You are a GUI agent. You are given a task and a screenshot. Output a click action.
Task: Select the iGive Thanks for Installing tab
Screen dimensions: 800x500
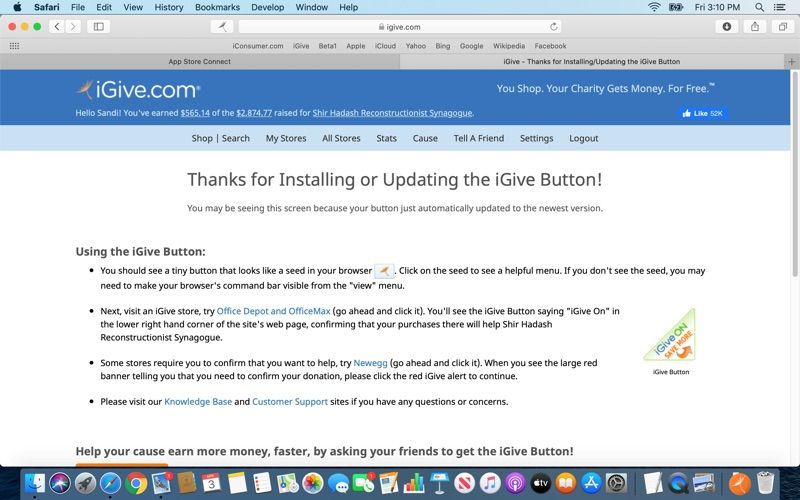tap(591, 62)
